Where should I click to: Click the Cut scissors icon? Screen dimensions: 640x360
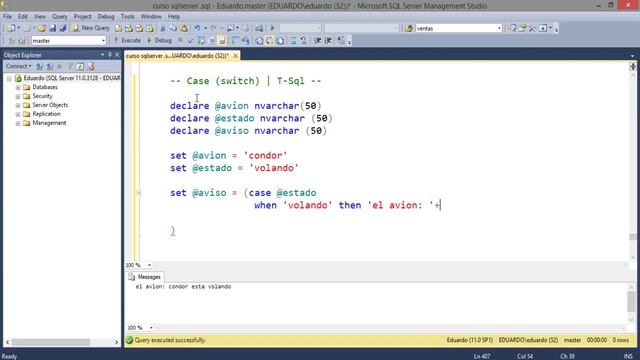162,28
